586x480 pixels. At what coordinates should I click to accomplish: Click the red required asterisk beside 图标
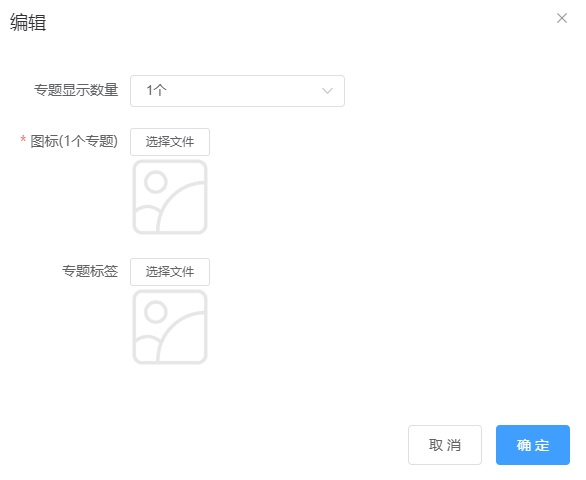coord(23,139)
